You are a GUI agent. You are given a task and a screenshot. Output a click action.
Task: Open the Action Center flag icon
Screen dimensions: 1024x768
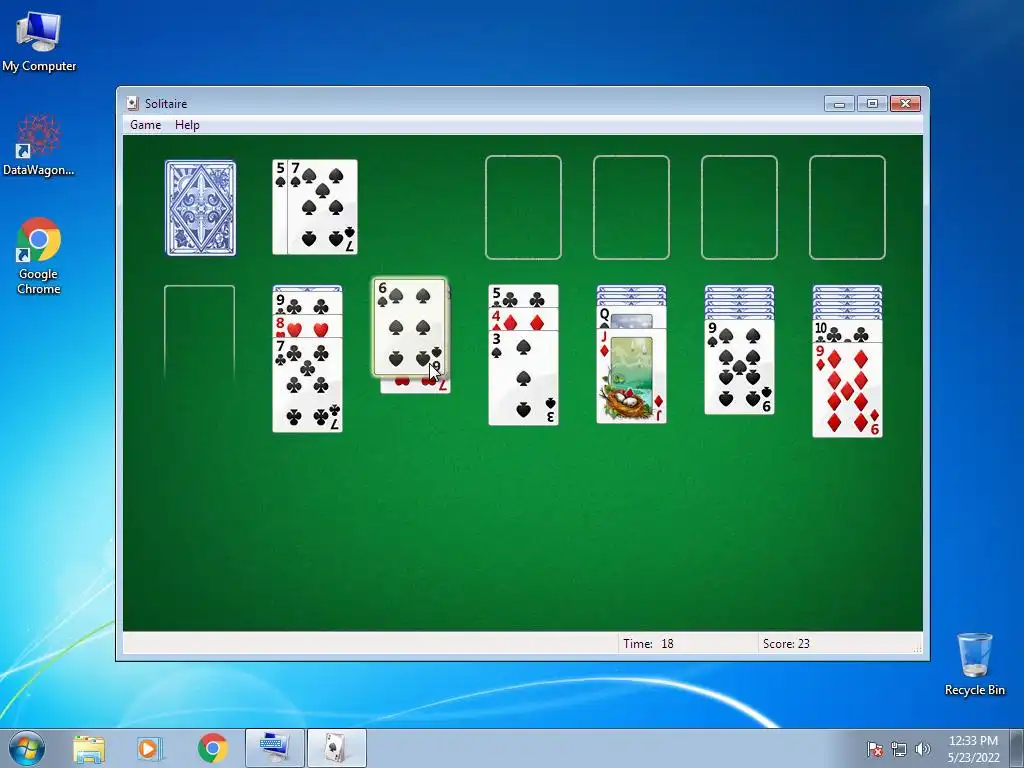(x=875, y=749)
